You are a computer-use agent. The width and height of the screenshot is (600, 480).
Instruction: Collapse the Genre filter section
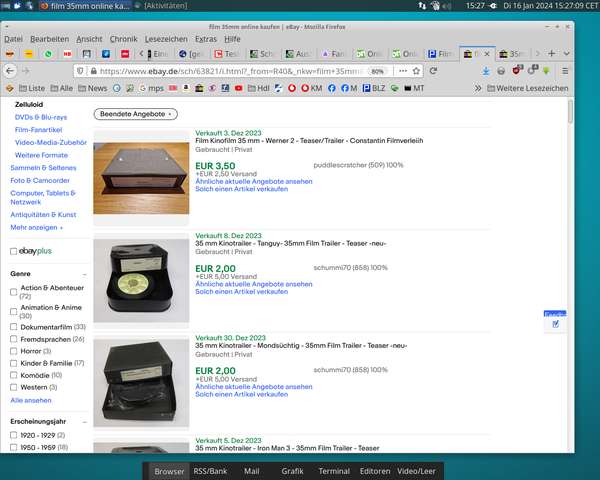click(84, 273)
